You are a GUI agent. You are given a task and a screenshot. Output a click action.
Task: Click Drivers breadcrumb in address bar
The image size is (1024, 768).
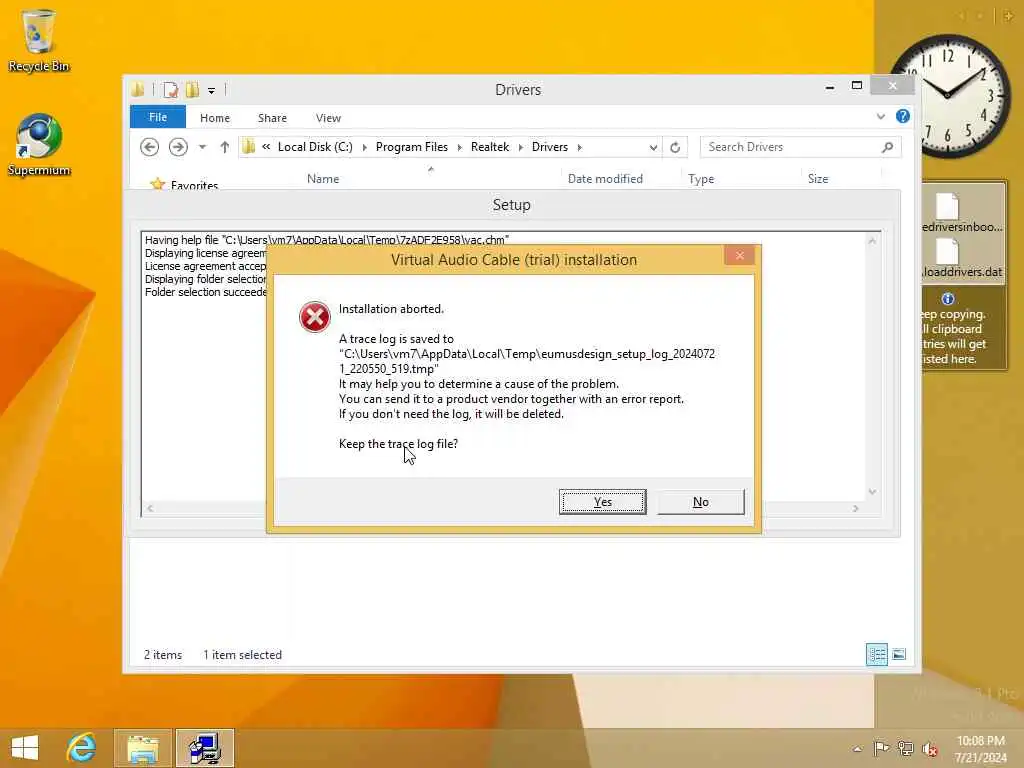click(550, 147)
